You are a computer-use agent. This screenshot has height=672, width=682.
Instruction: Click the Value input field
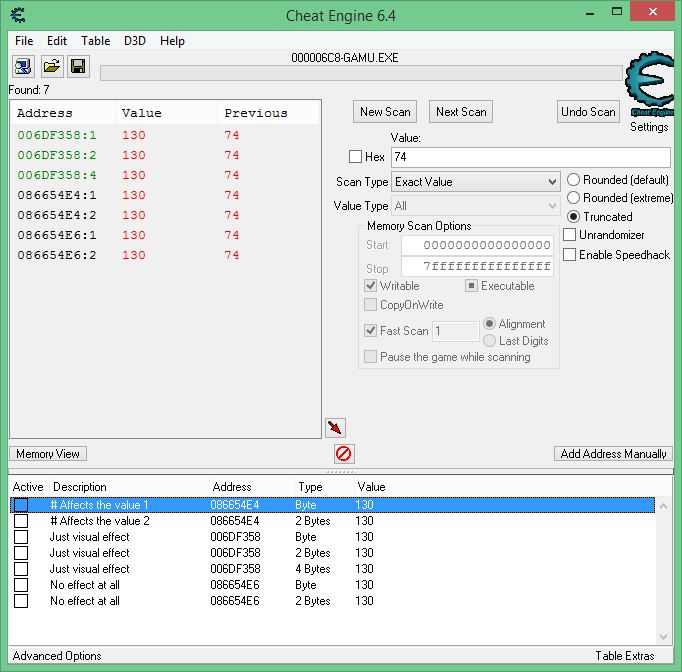530,158
